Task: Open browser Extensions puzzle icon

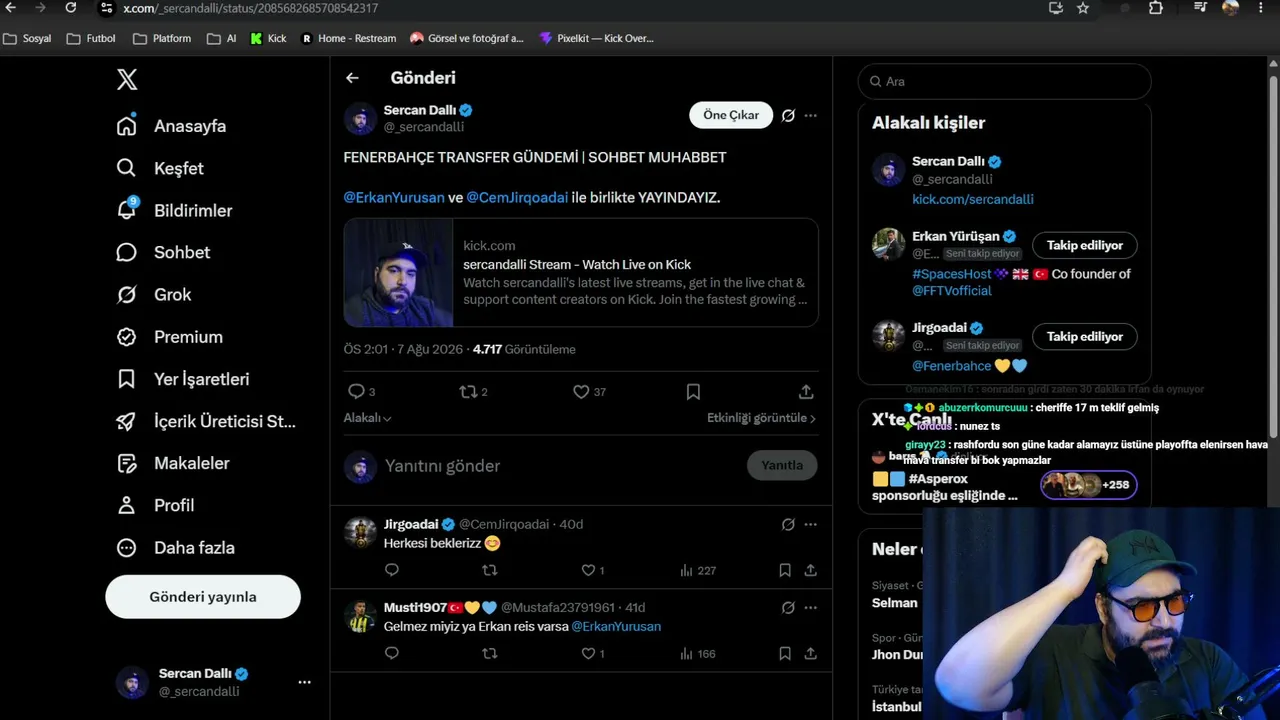Action: point(1156,8)
